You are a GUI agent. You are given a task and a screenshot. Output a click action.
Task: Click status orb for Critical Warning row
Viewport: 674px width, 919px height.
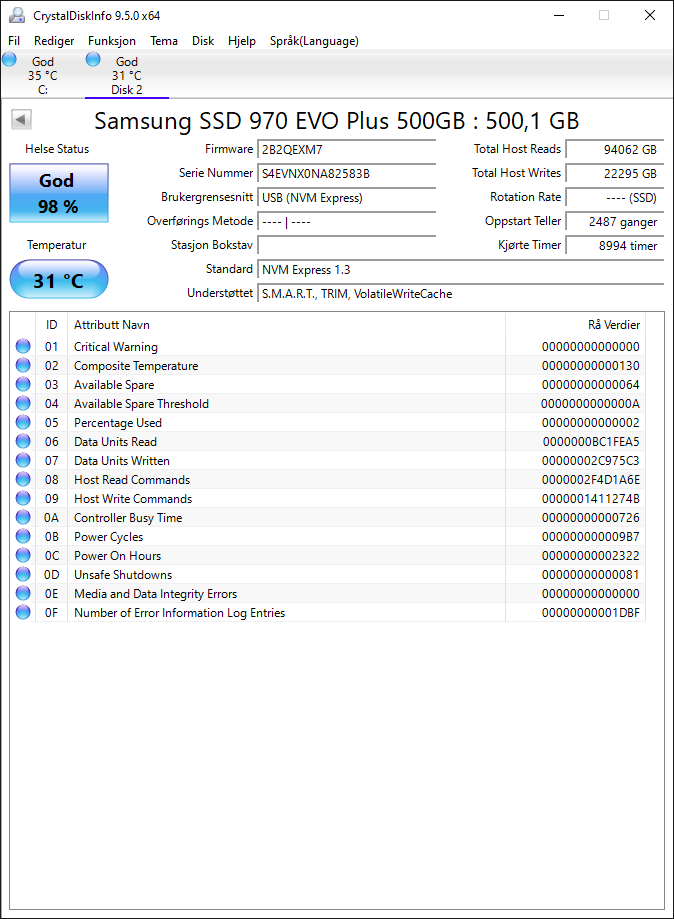23,346
